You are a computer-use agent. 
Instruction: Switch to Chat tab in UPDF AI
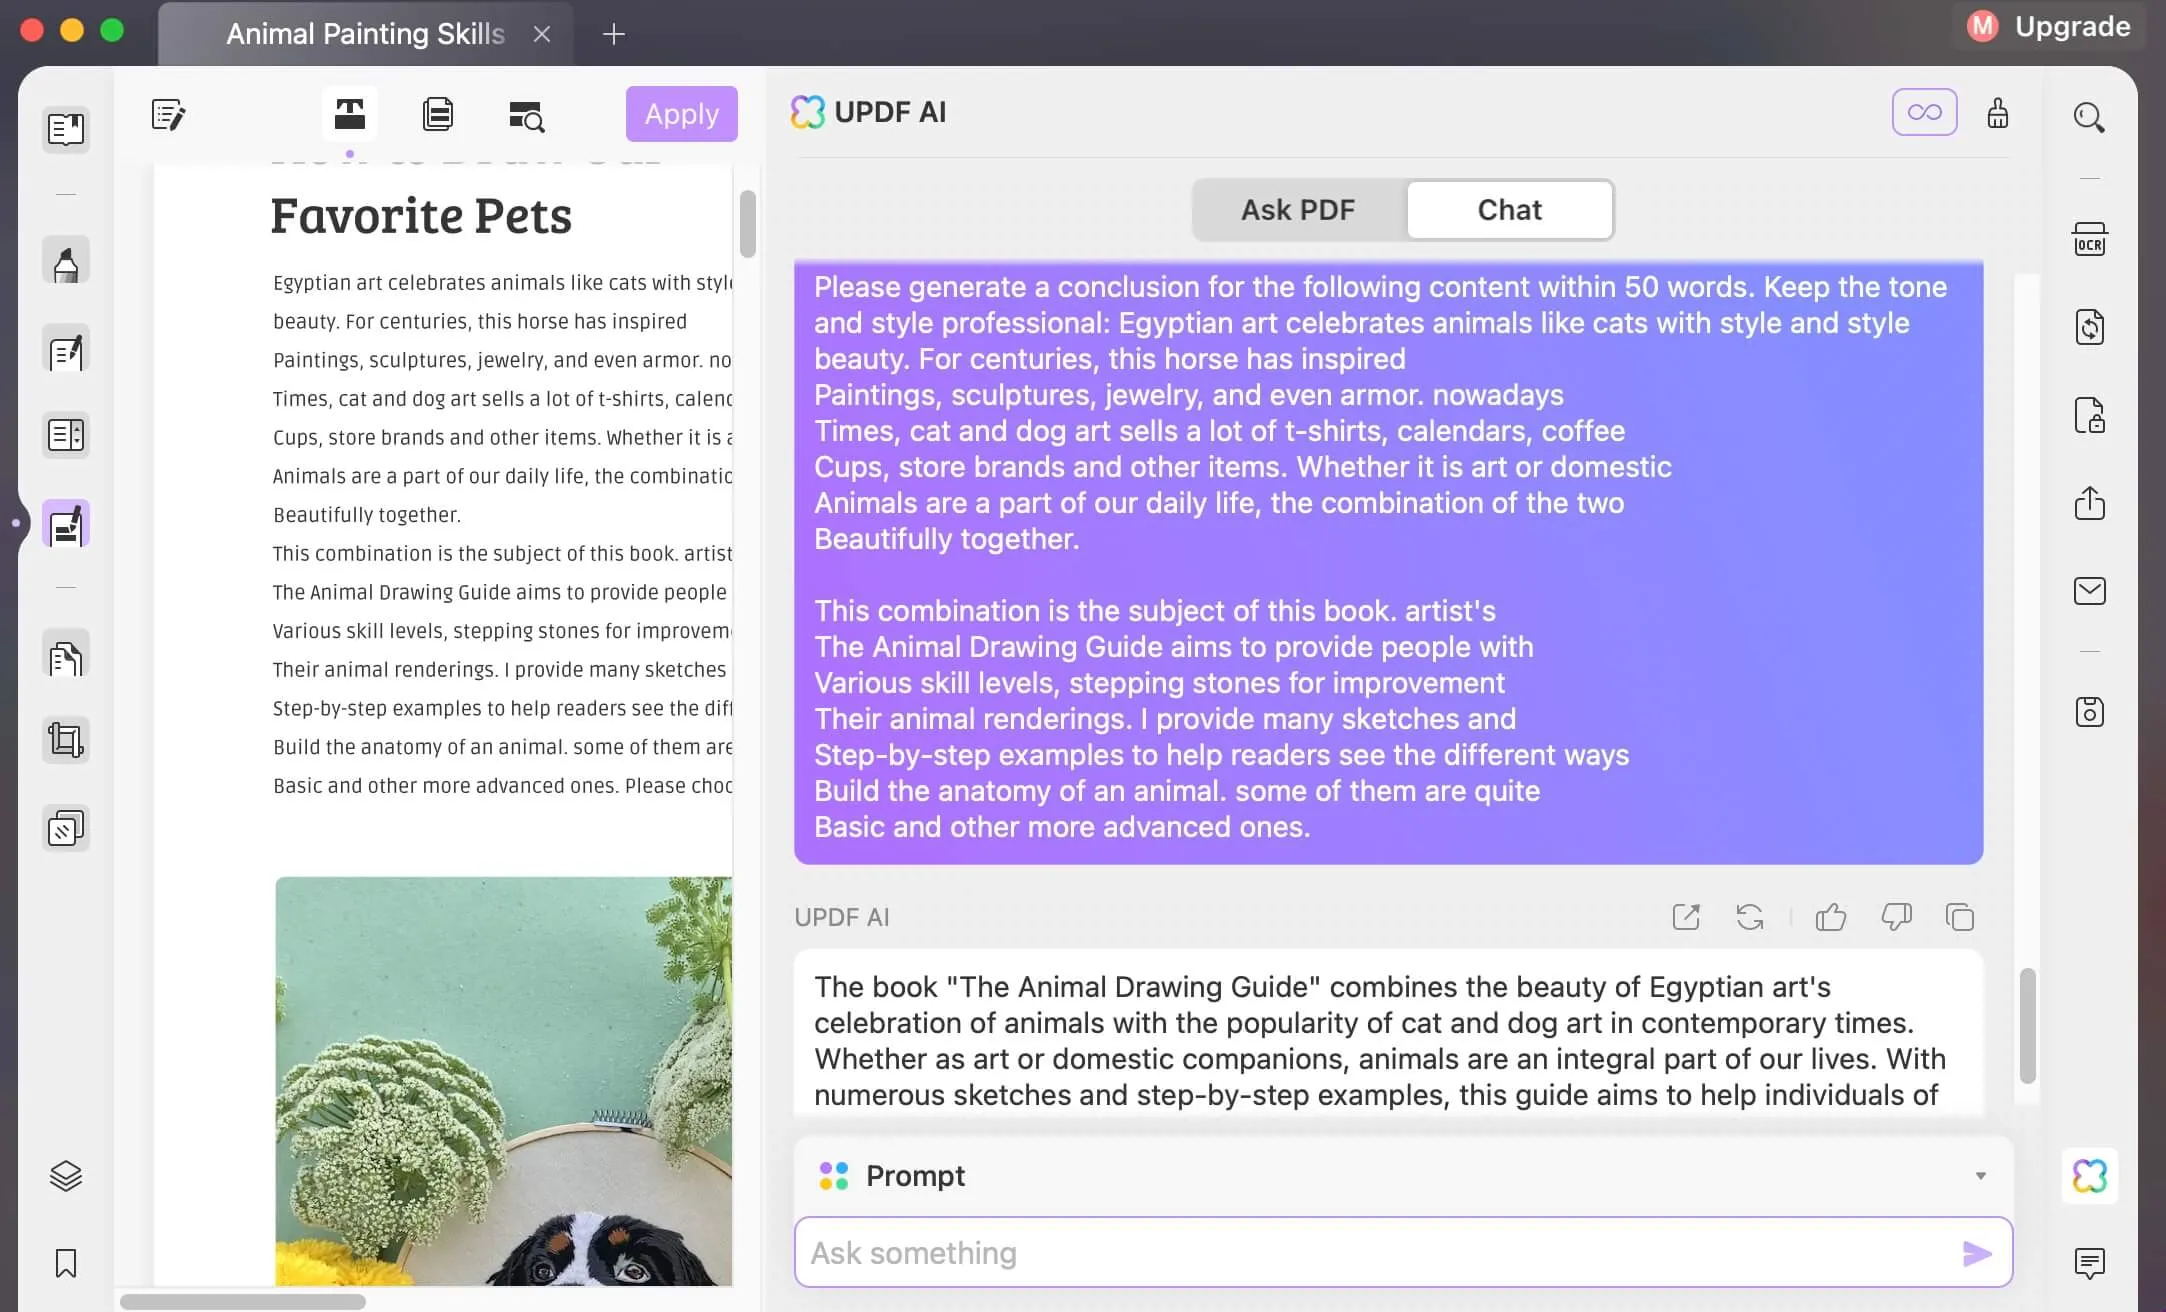[x=1508, y=209]
